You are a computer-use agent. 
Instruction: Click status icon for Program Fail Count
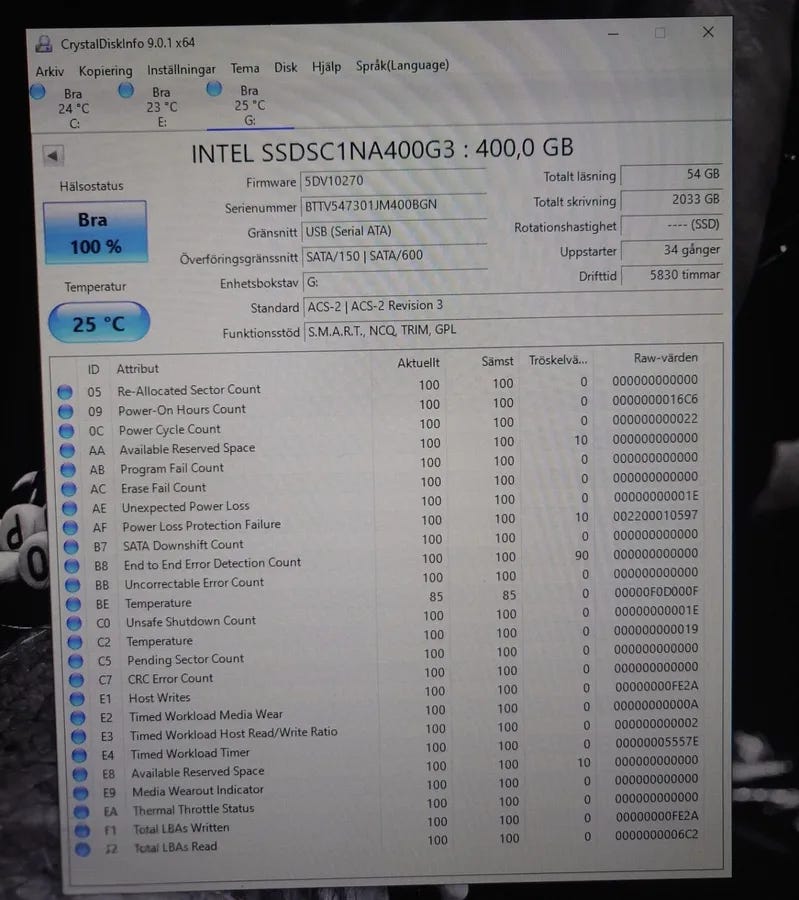(68, 470)
